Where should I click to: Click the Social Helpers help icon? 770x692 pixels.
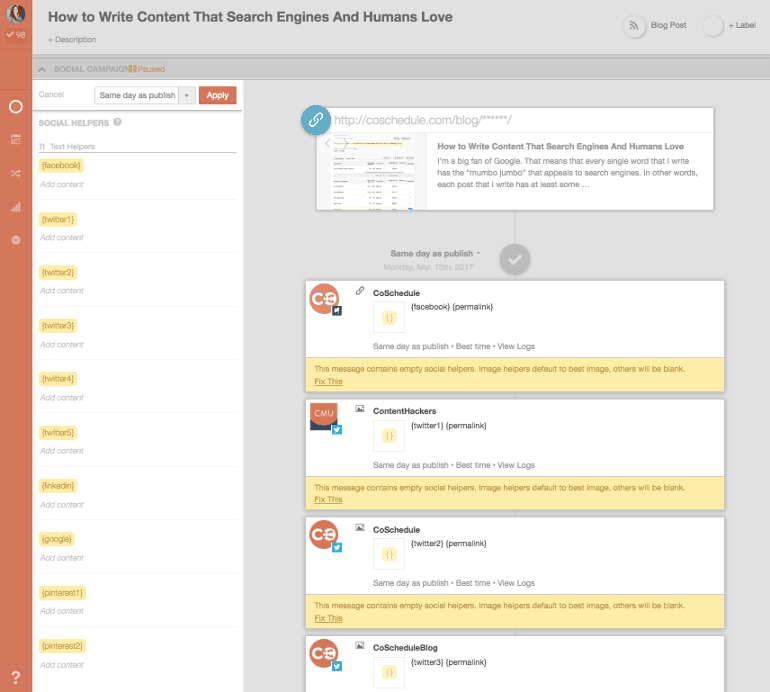pos(118,123)
